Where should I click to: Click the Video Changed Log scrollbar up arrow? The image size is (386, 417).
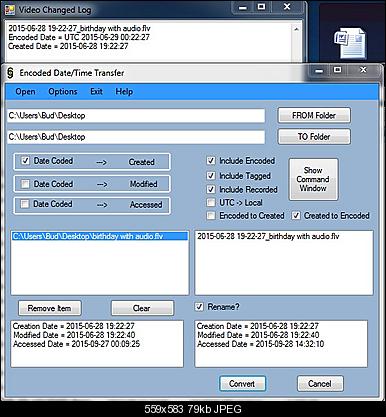tap(296, 29)
